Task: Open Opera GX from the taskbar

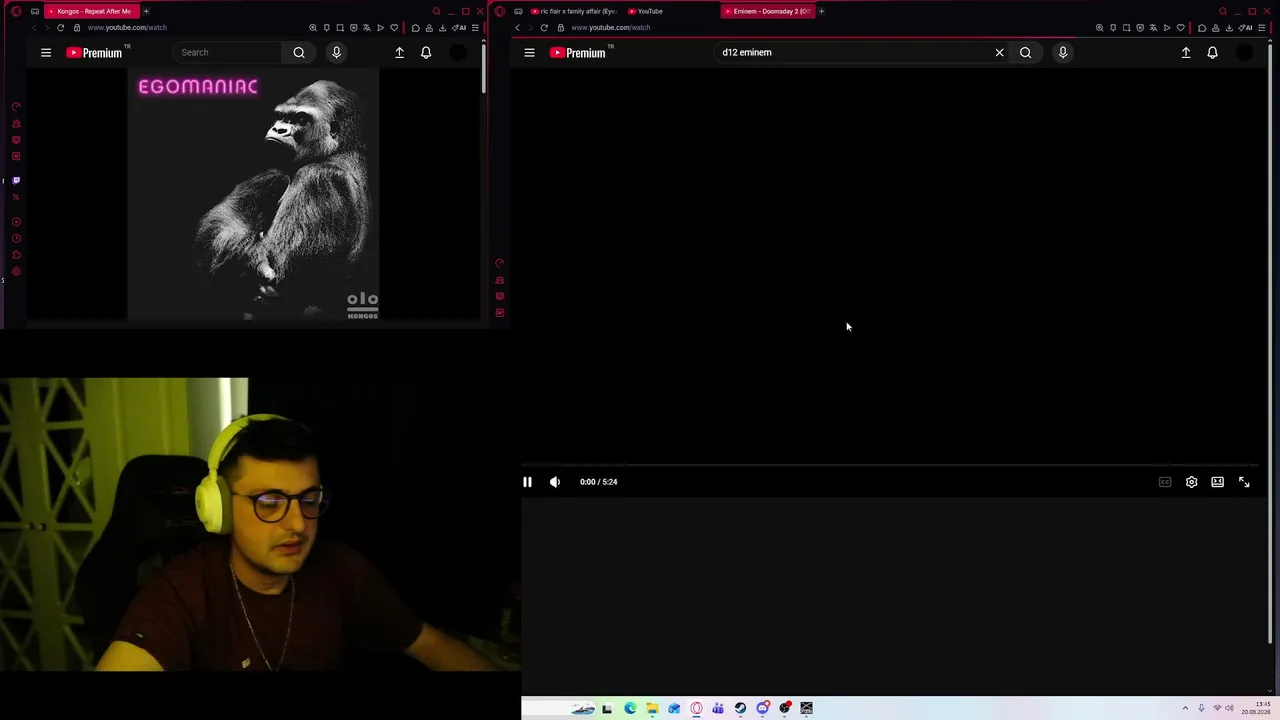Action: 696,708
